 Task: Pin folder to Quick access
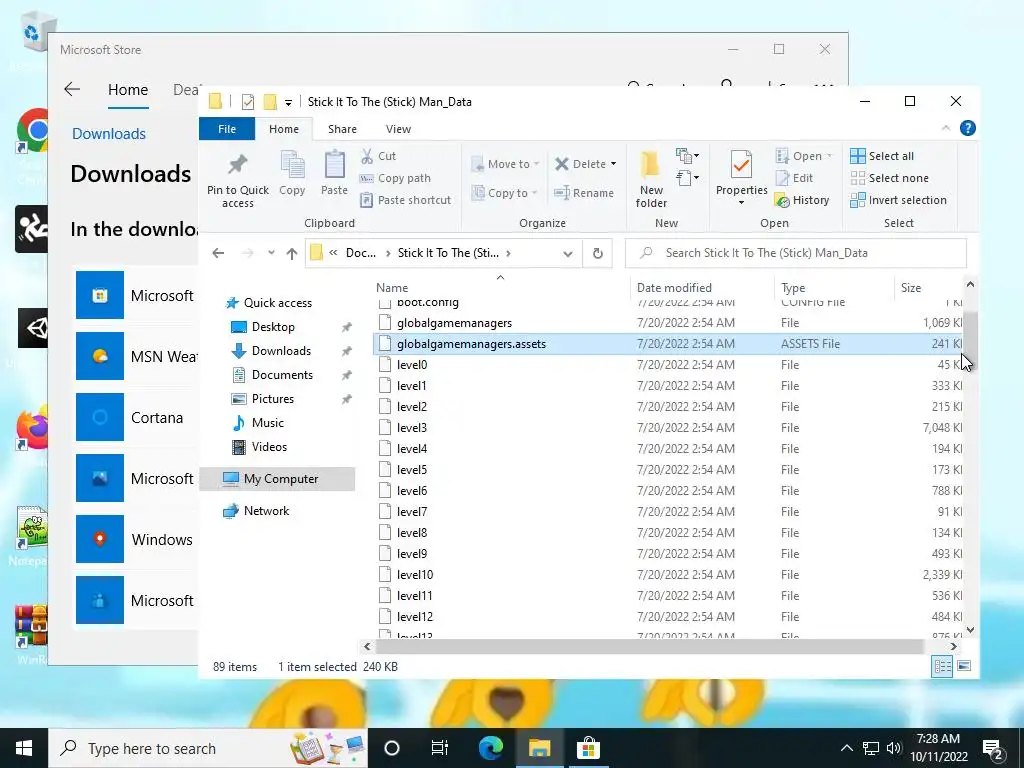point(238,178)
